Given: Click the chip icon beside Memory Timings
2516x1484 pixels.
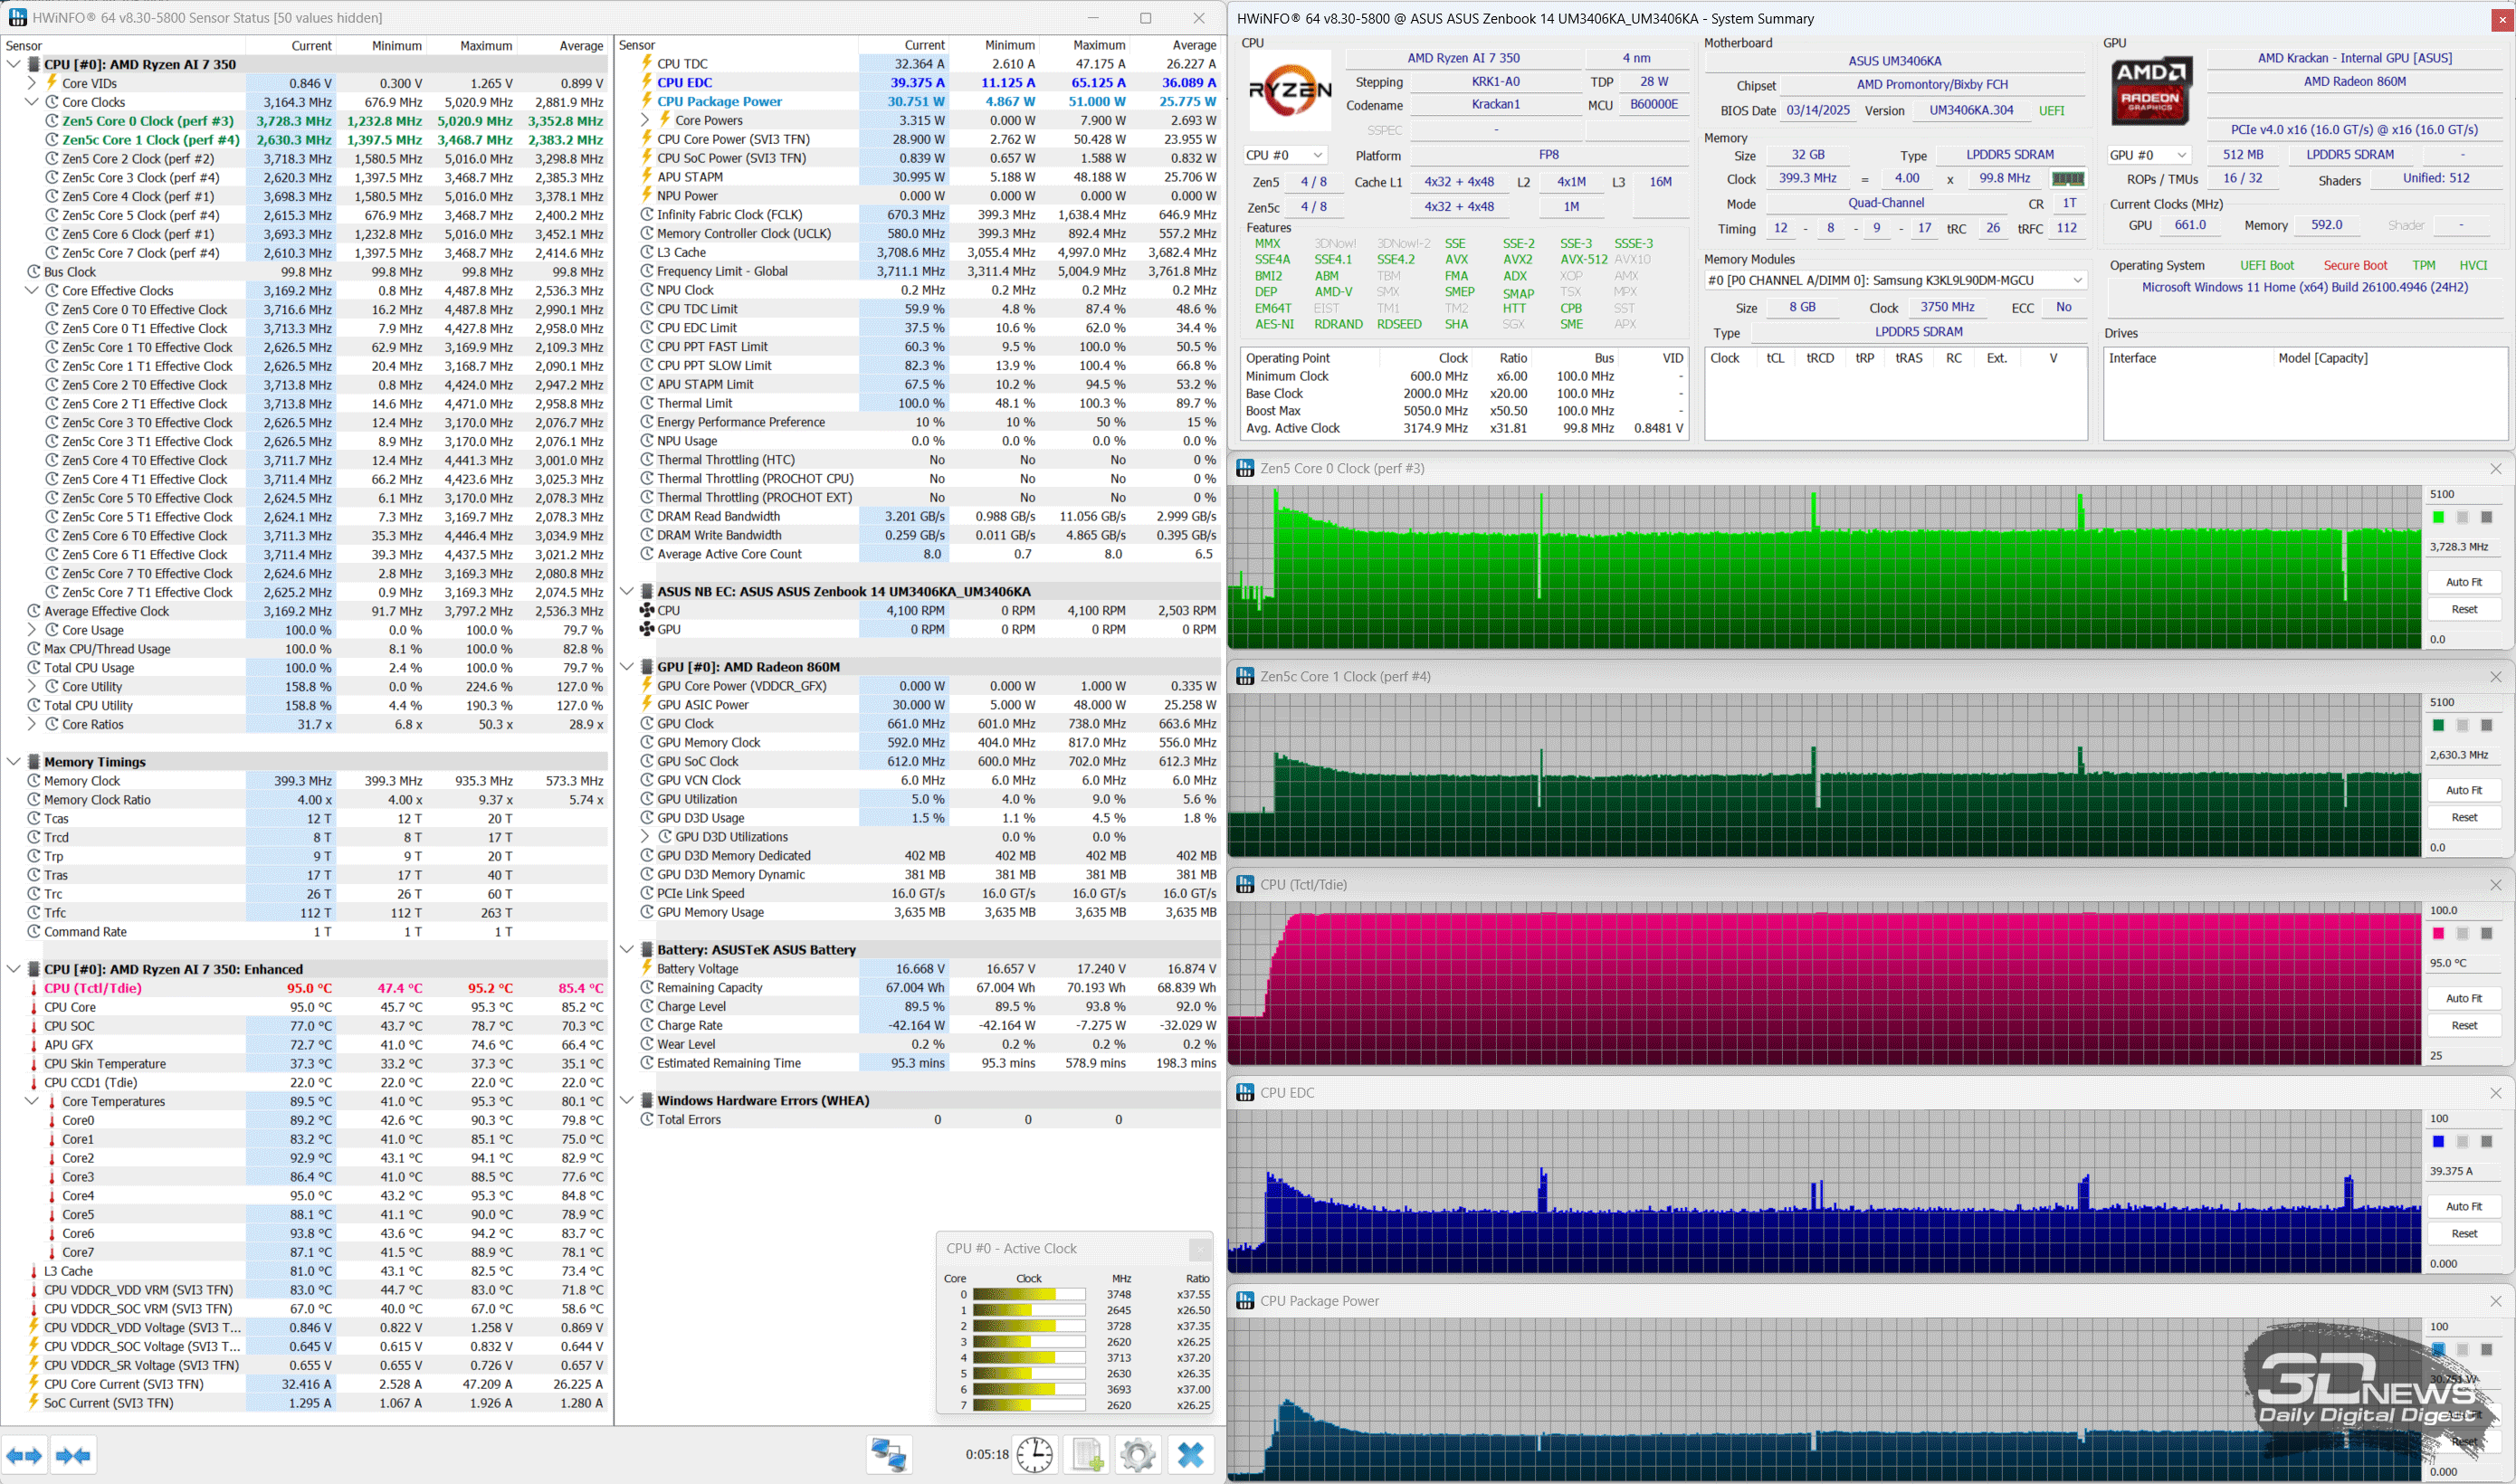Looking at the screenshot, I should point(34,762).
